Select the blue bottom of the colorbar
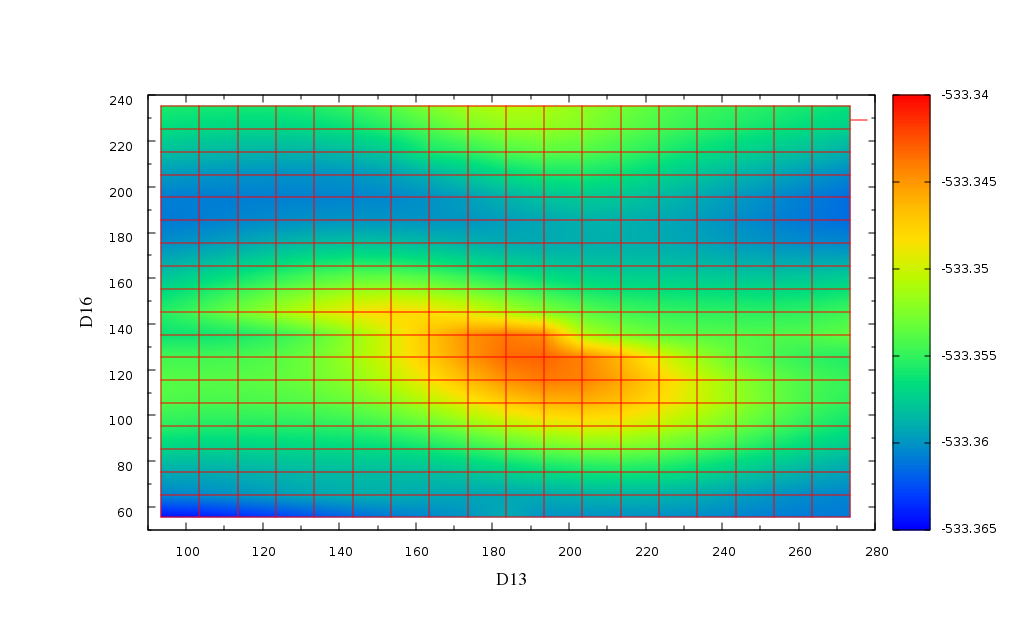Screen dimensions: 1022x637 [x=911, y=520]
